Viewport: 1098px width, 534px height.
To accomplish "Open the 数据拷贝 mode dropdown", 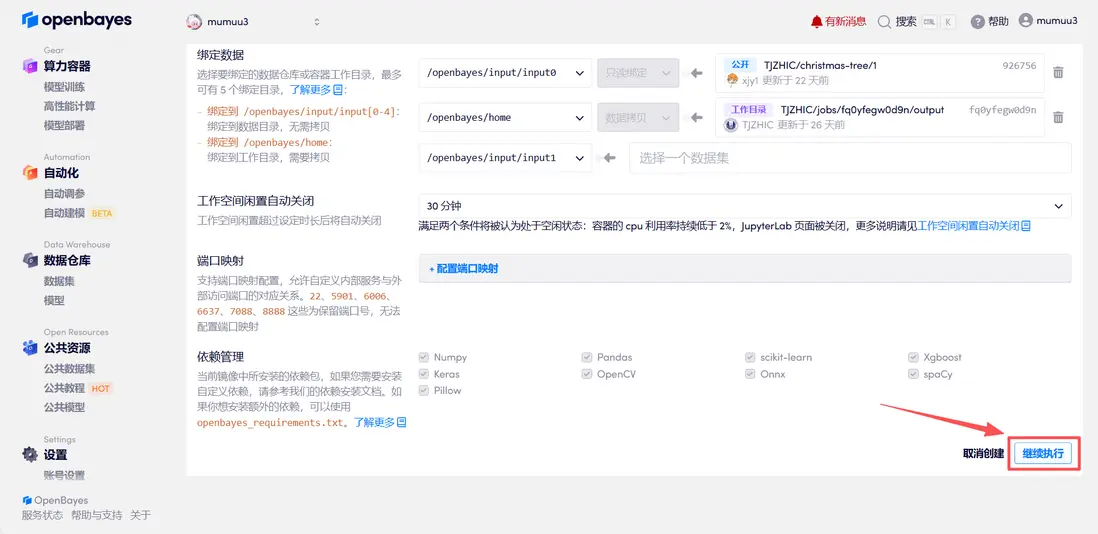I will click(x=638, y=118).
